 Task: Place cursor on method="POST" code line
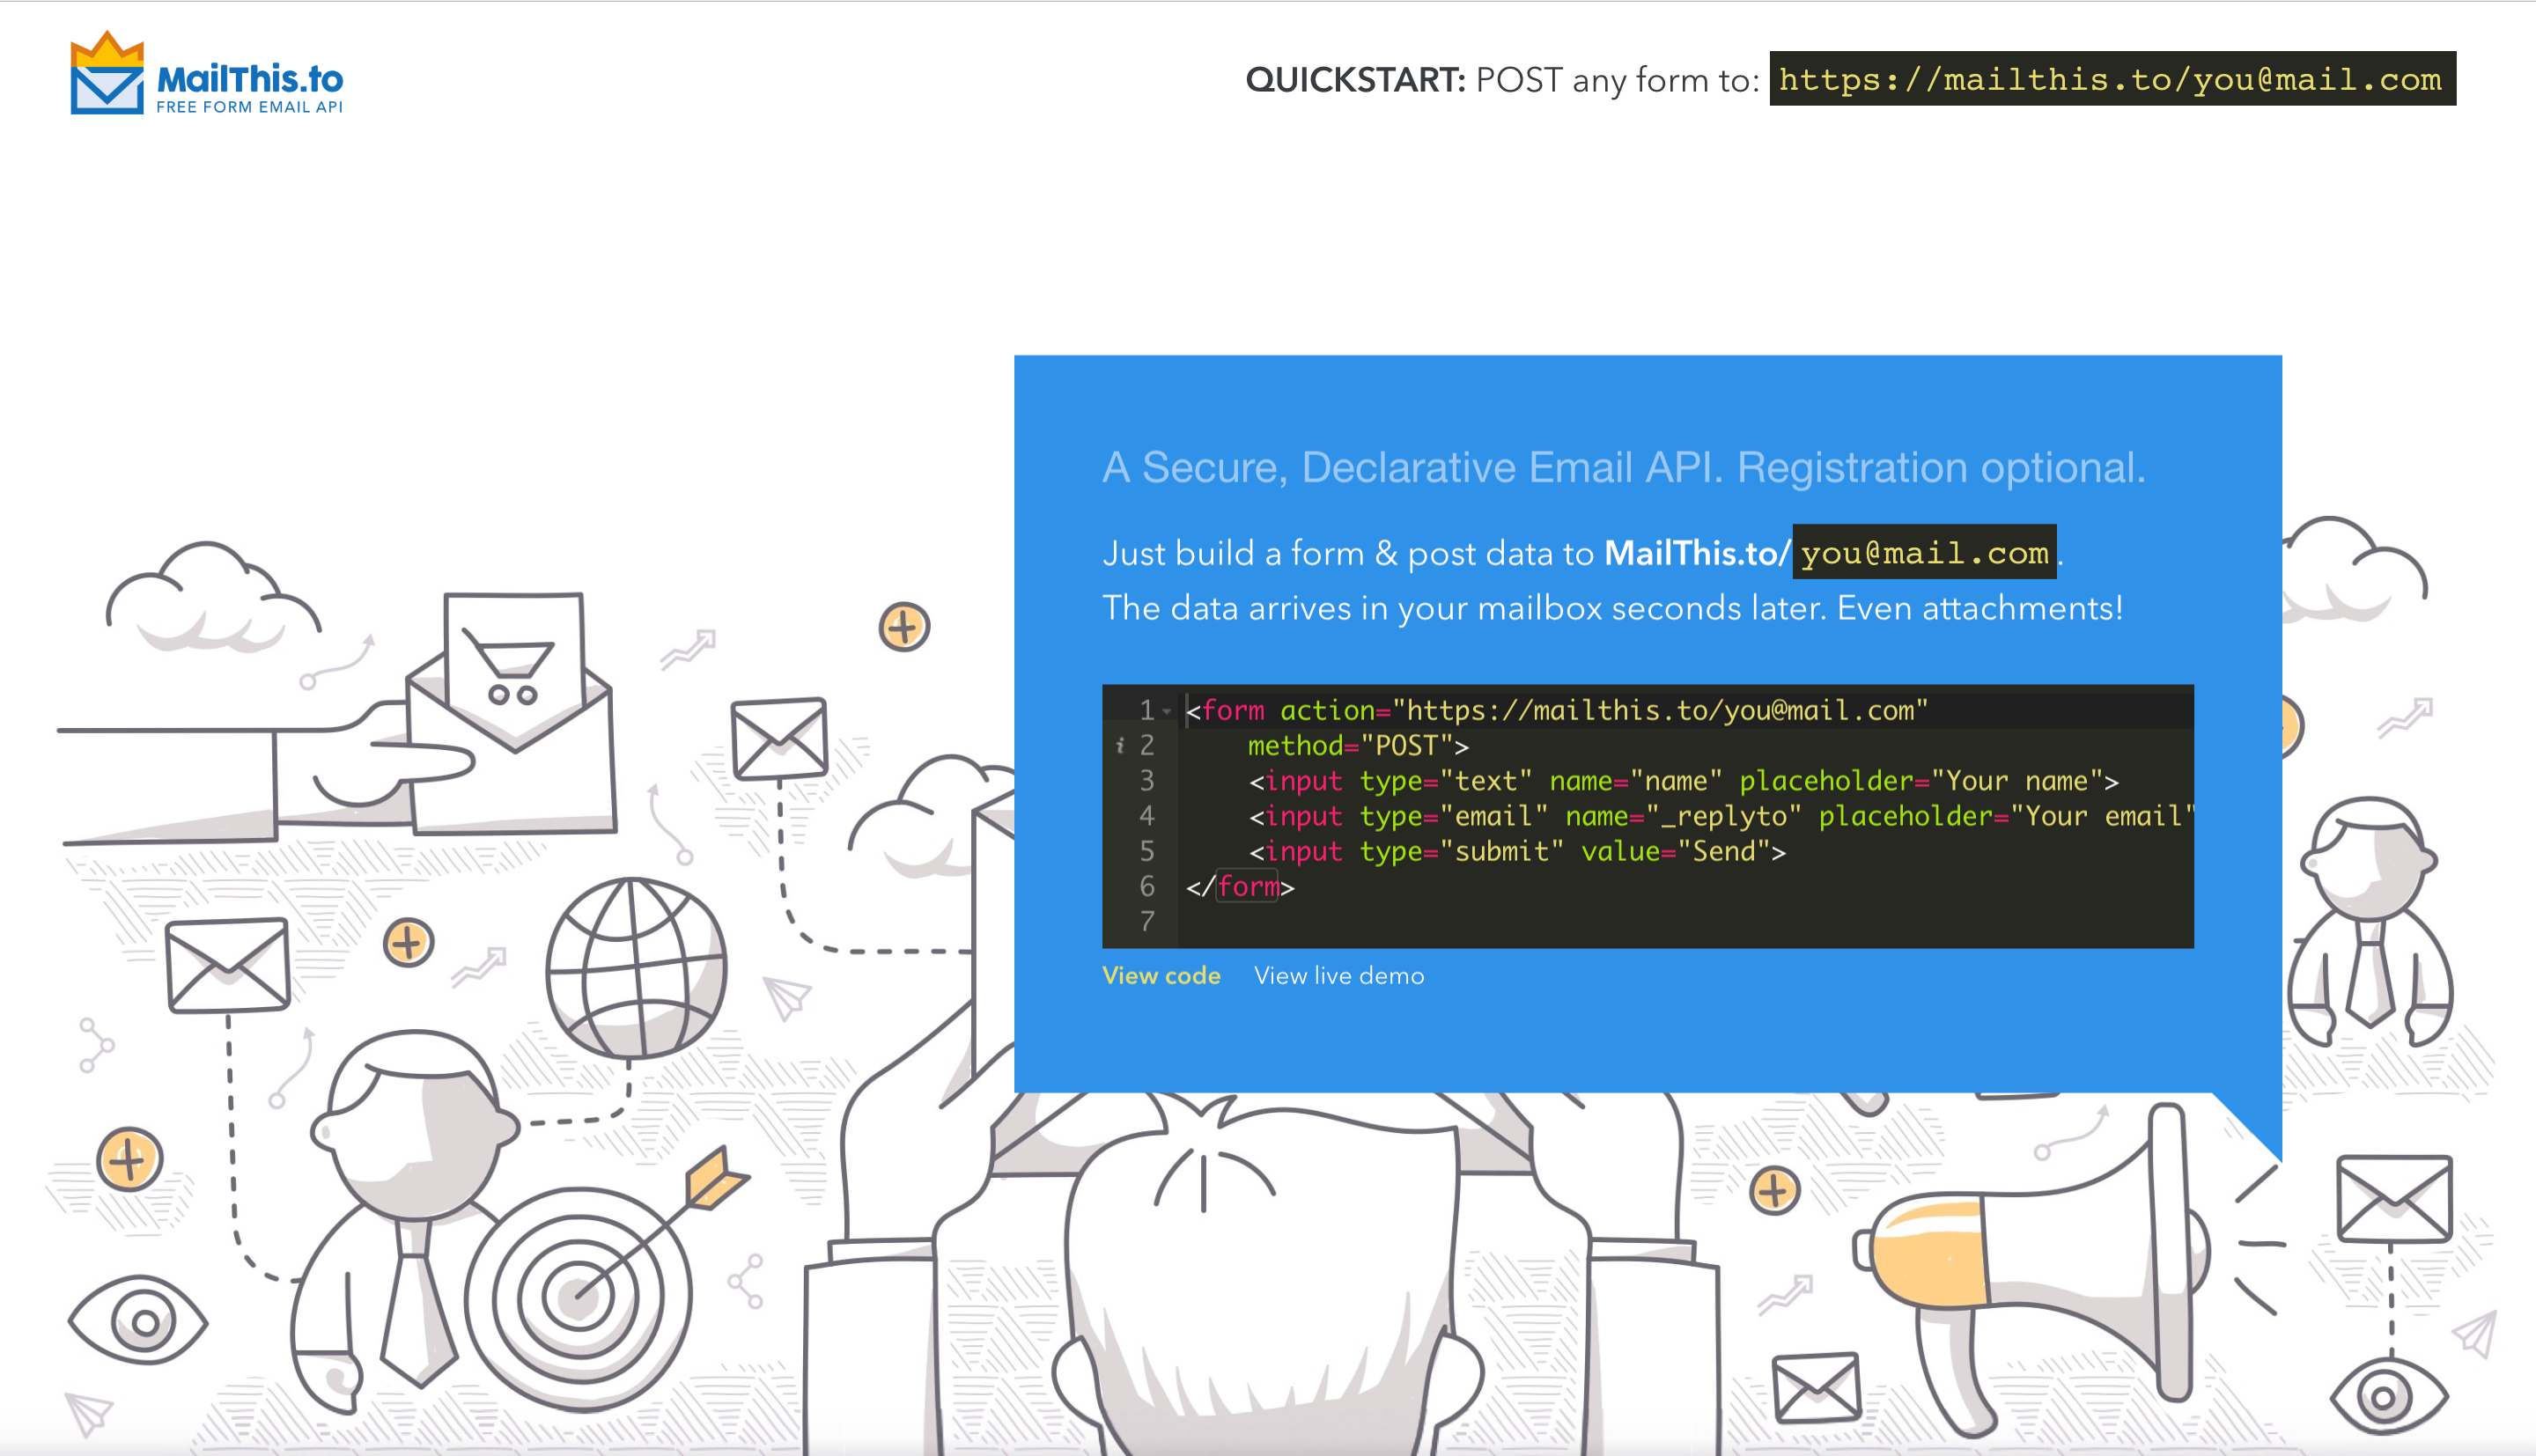pyautogui.click(x=1357, y=746)
